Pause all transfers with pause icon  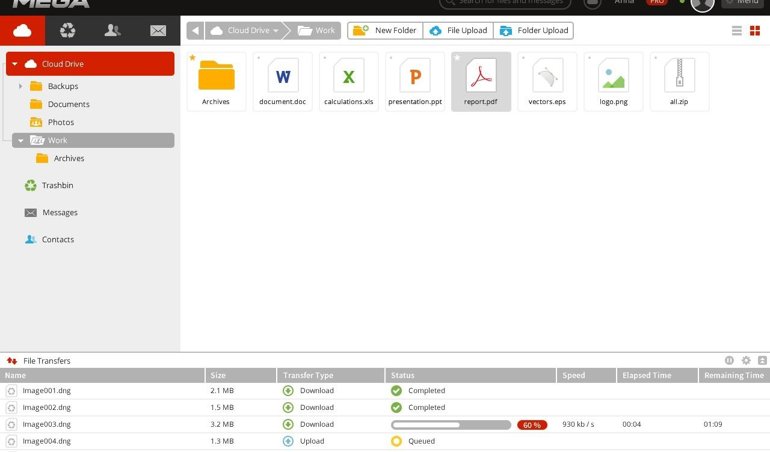729,361
